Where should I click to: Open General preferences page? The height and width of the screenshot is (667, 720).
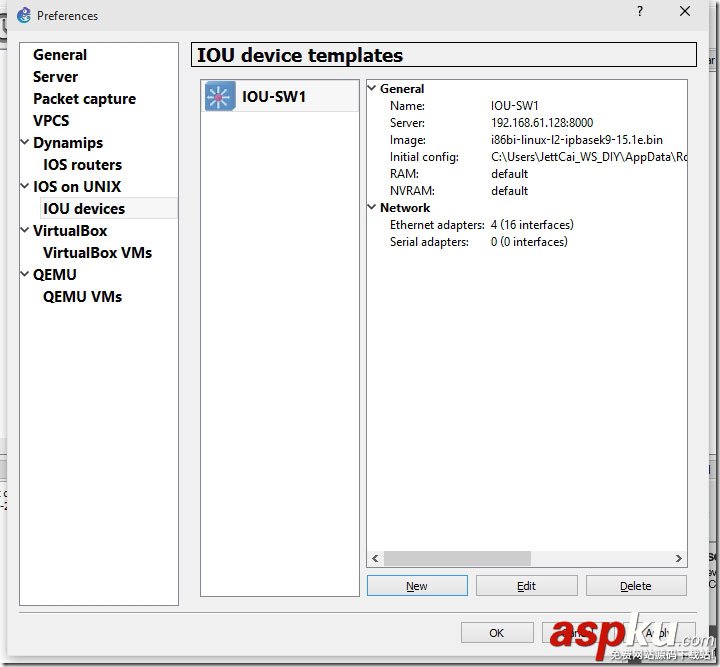pyautogui.click(x=60, y=55)
